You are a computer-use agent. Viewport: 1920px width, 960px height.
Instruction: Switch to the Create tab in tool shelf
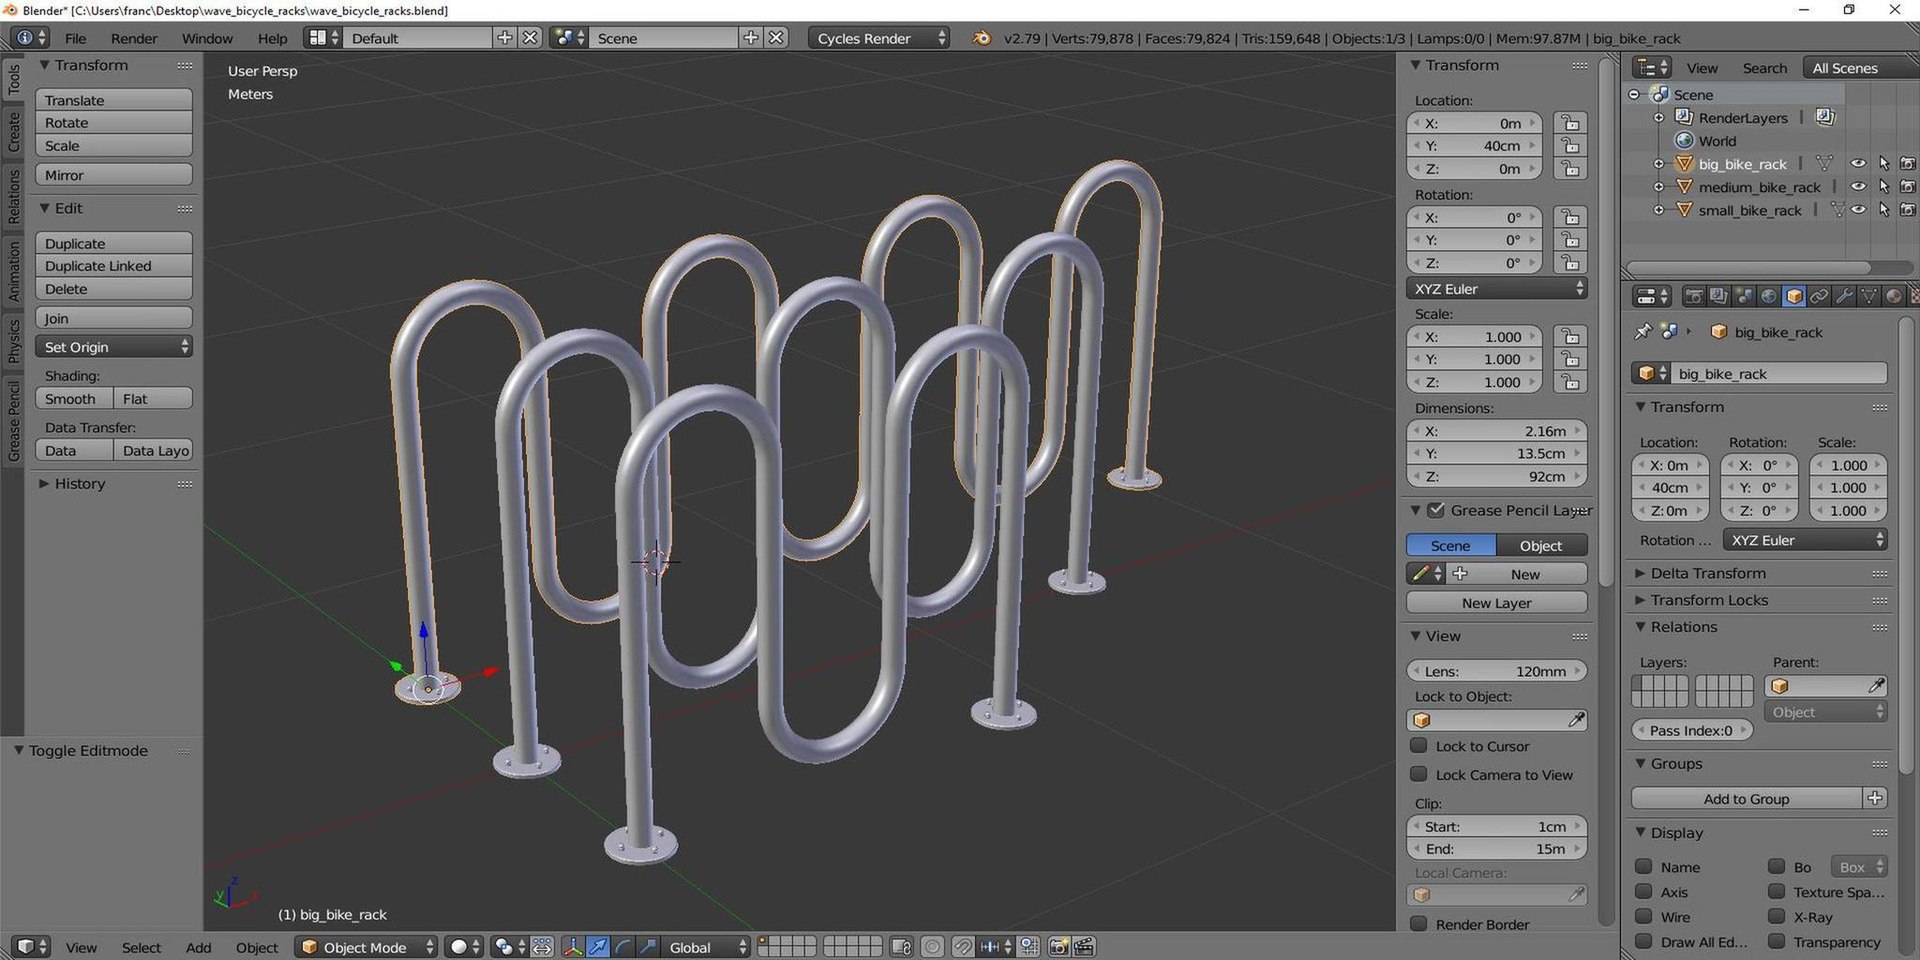(13, 131)
